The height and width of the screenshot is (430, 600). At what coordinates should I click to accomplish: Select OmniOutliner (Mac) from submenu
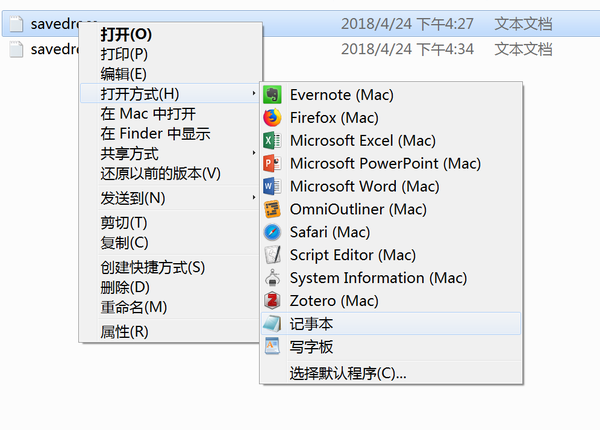pos(391,209)
